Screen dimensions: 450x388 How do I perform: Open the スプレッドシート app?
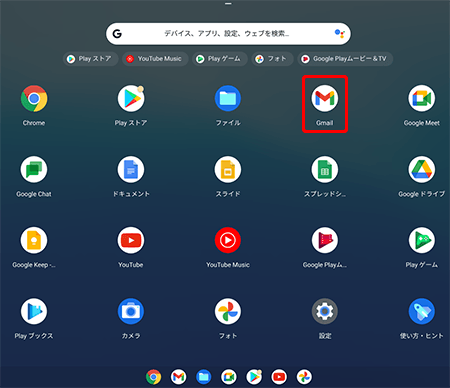(x=325, y=169)
